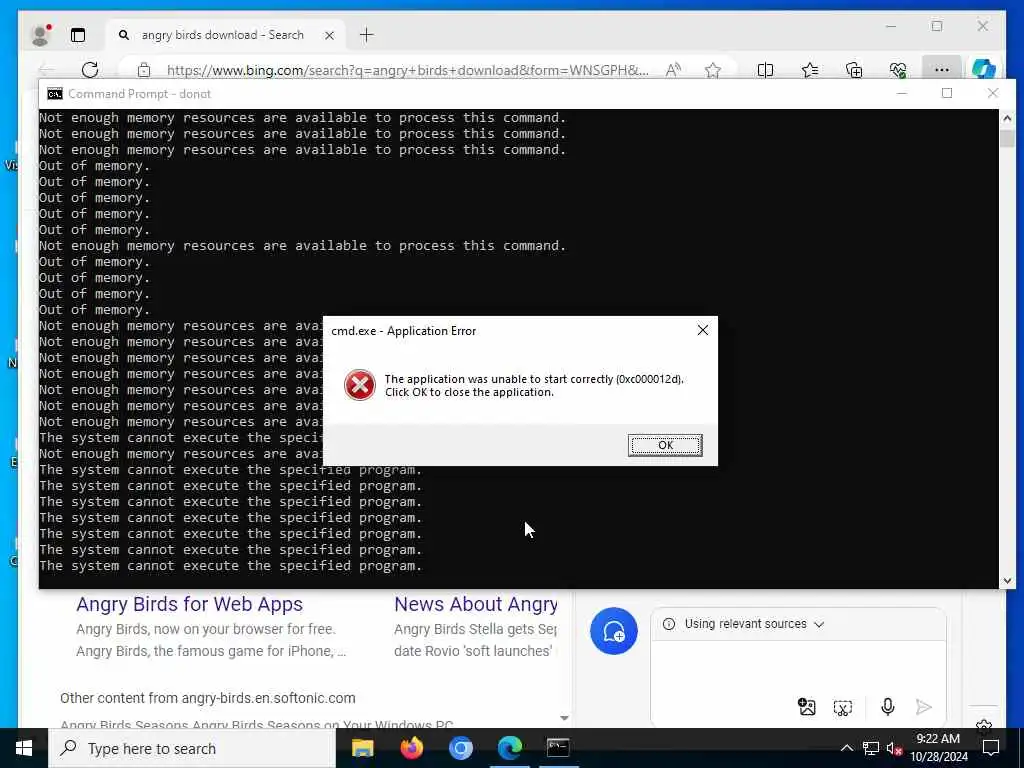Open a new Edge tab
The width and height of the screenshot is (1024, 768).
coord(367,35)
